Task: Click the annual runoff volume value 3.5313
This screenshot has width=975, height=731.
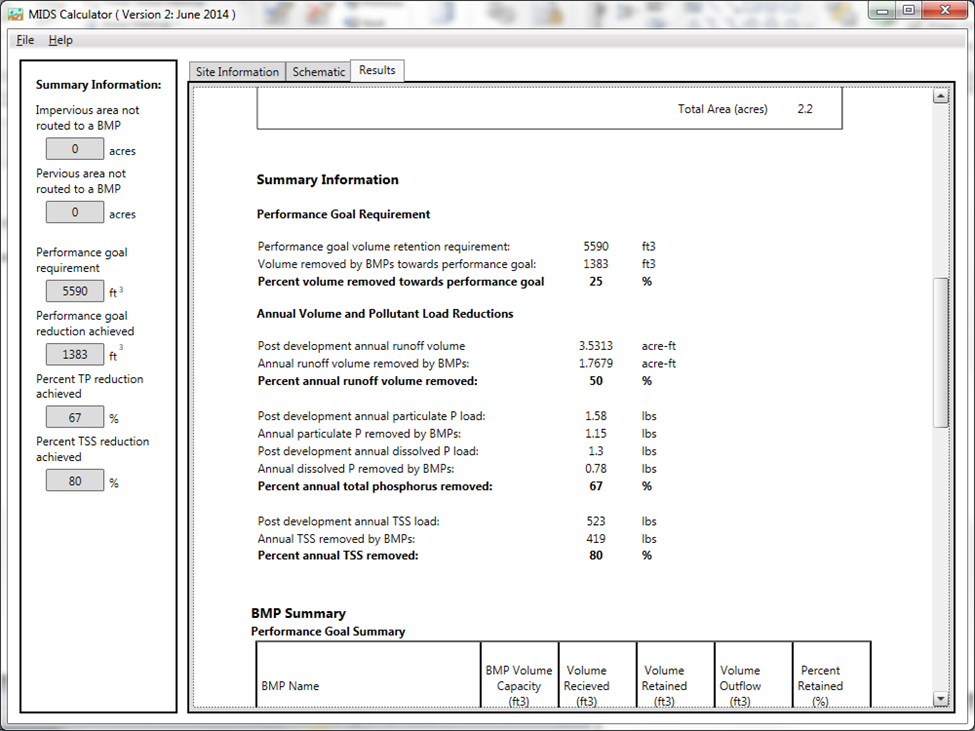Action: click(596, 346)
